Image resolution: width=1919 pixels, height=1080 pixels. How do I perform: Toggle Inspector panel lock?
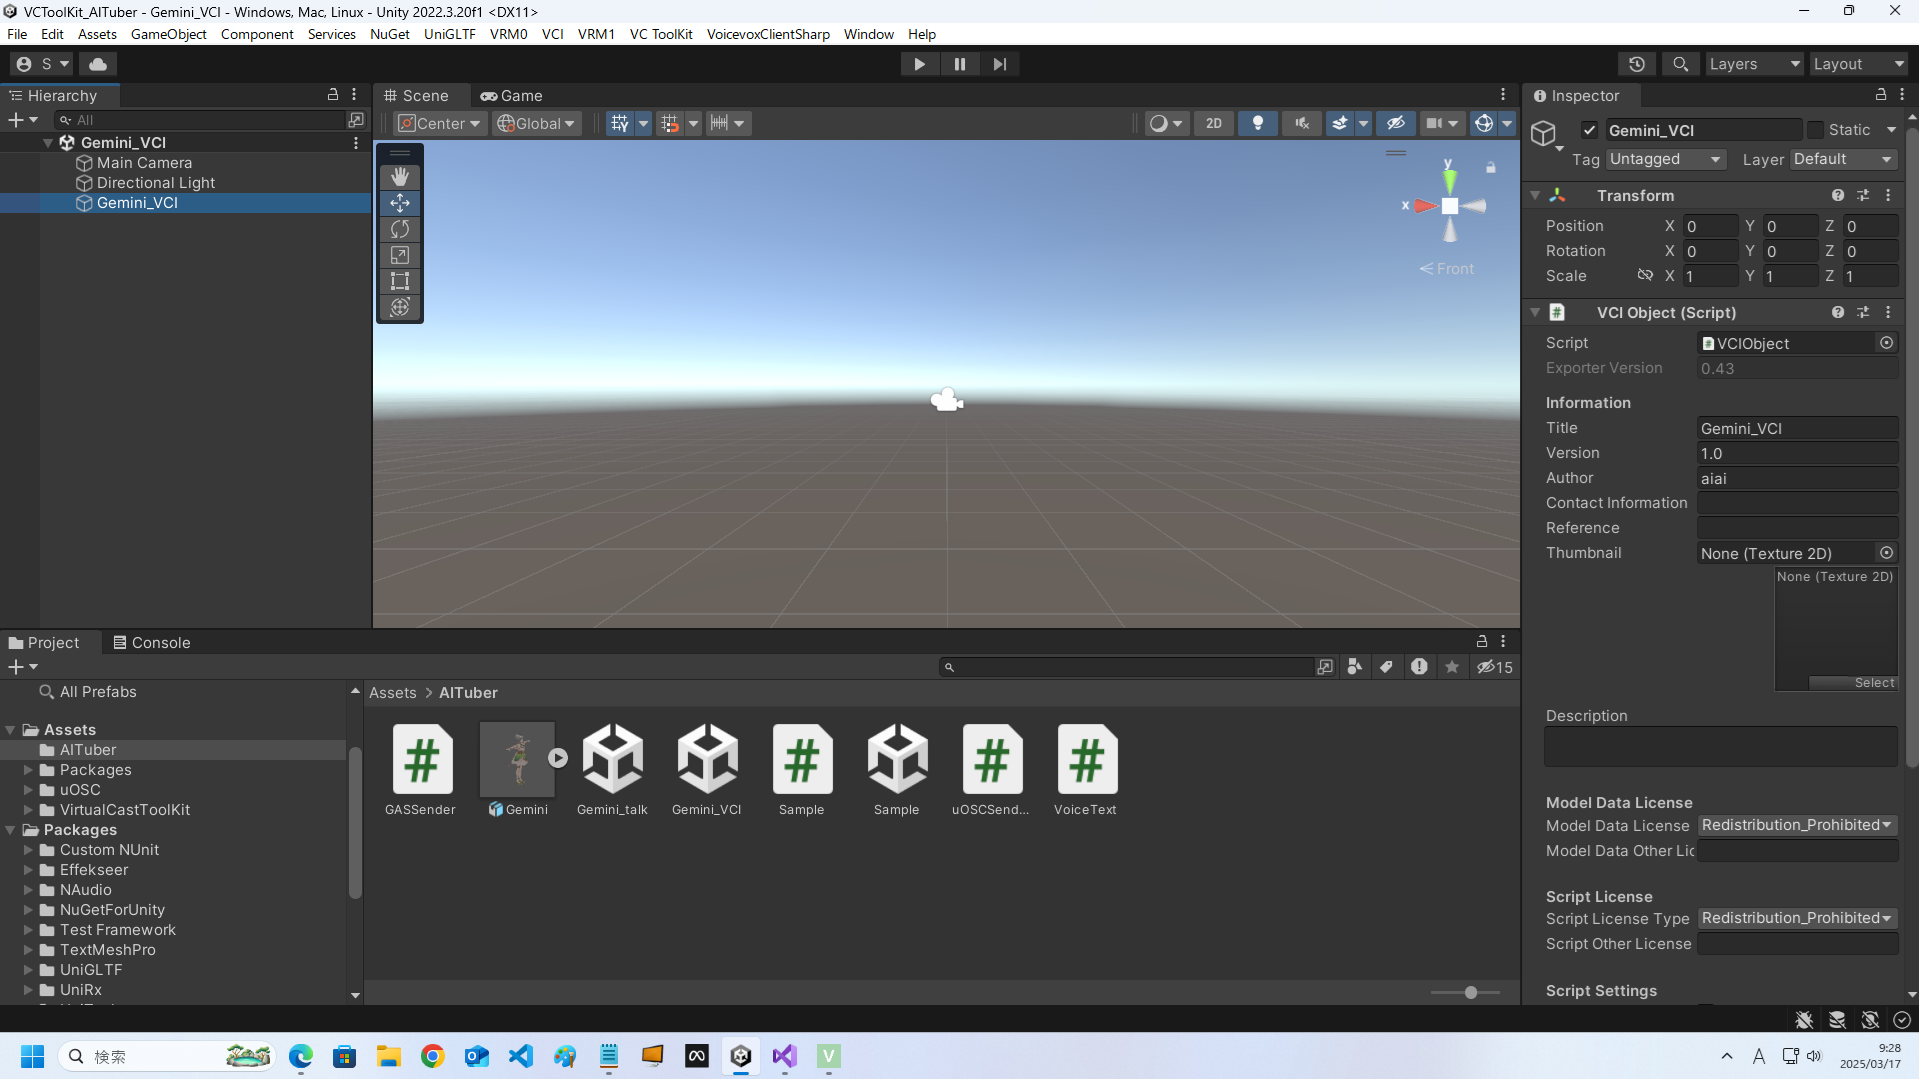[1881, 94]
